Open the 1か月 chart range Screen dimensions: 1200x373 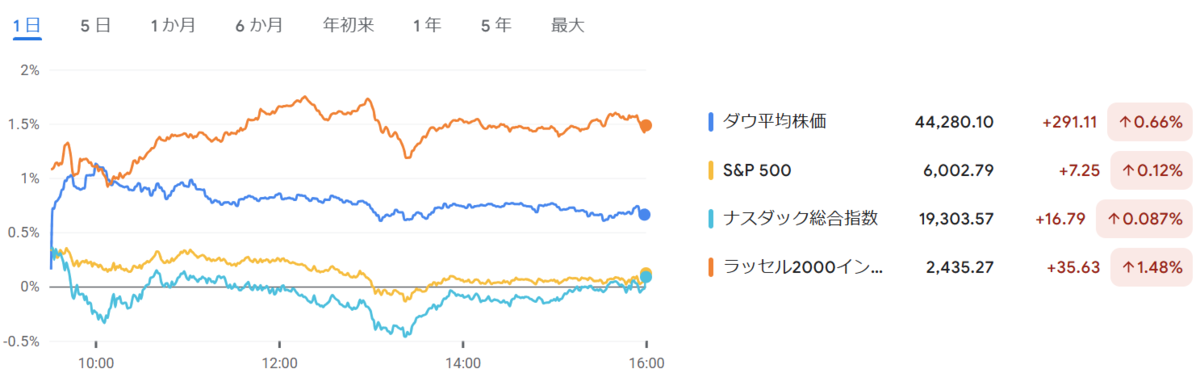(172, 26)
